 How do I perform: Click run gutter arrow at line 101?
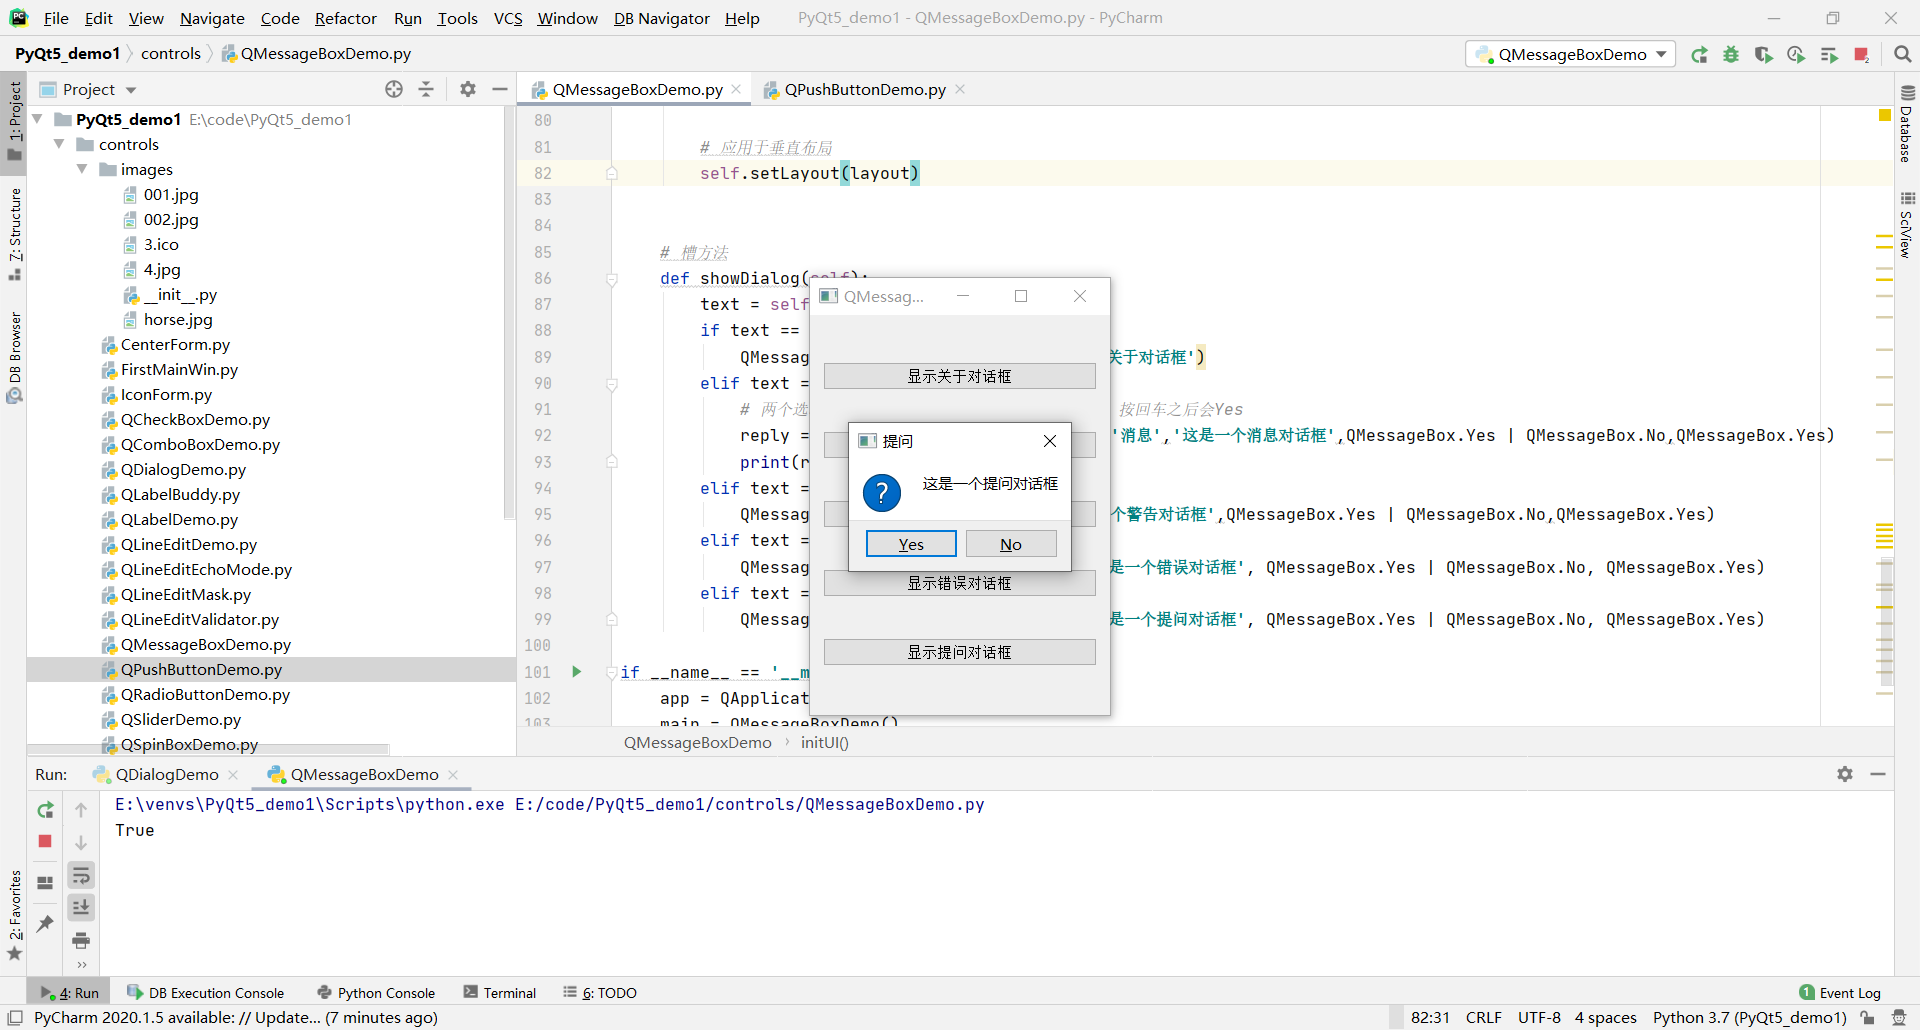click(x=577, y=672)
